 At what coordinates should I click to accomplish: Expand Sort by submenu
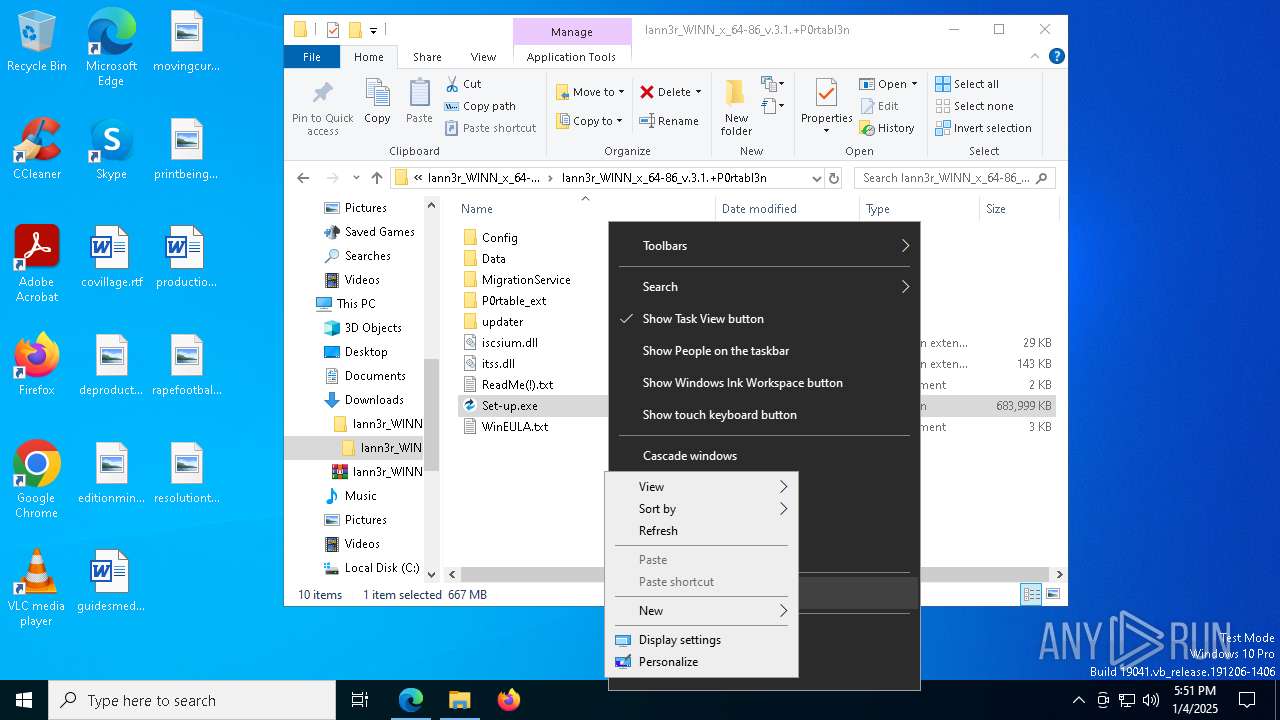[x=701, y=509]
